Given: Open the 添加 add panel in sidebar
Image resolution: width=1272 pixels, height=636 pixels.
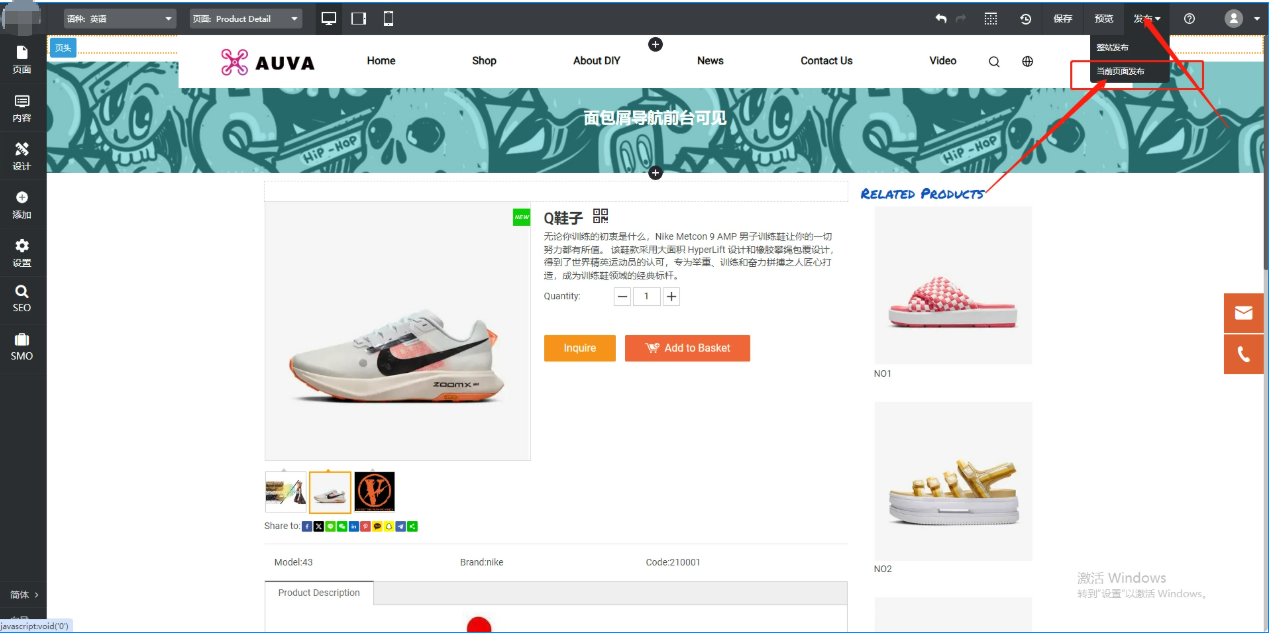Looking at the screenshot, I should (22, 205).
